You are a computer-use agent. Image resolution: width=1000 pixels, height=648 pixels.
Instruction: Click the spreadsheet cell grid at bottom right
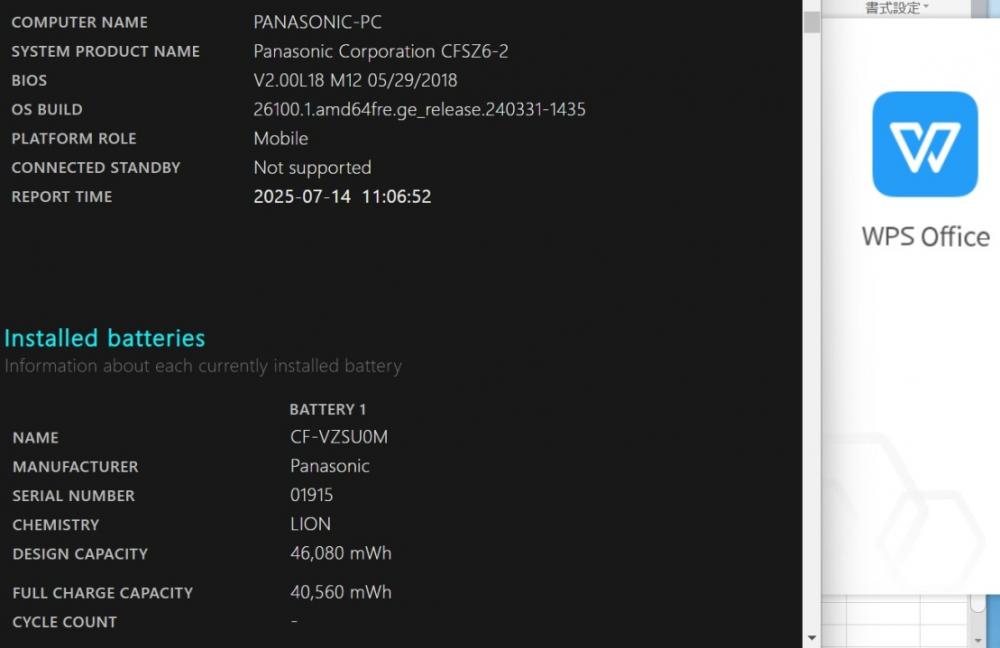pos(895,621)
